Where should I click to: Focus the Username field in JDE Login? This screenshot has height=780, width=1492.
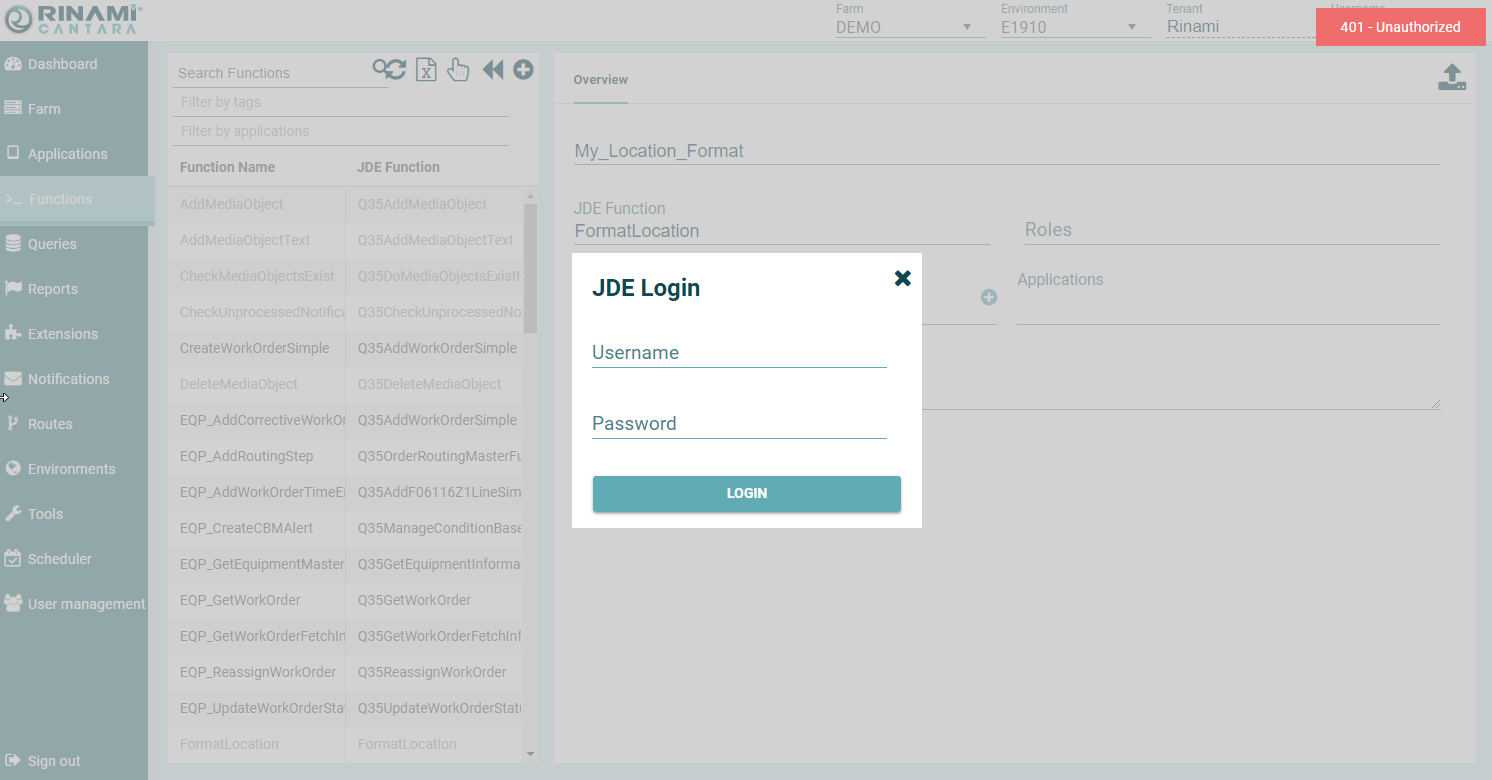pos(739,353)
